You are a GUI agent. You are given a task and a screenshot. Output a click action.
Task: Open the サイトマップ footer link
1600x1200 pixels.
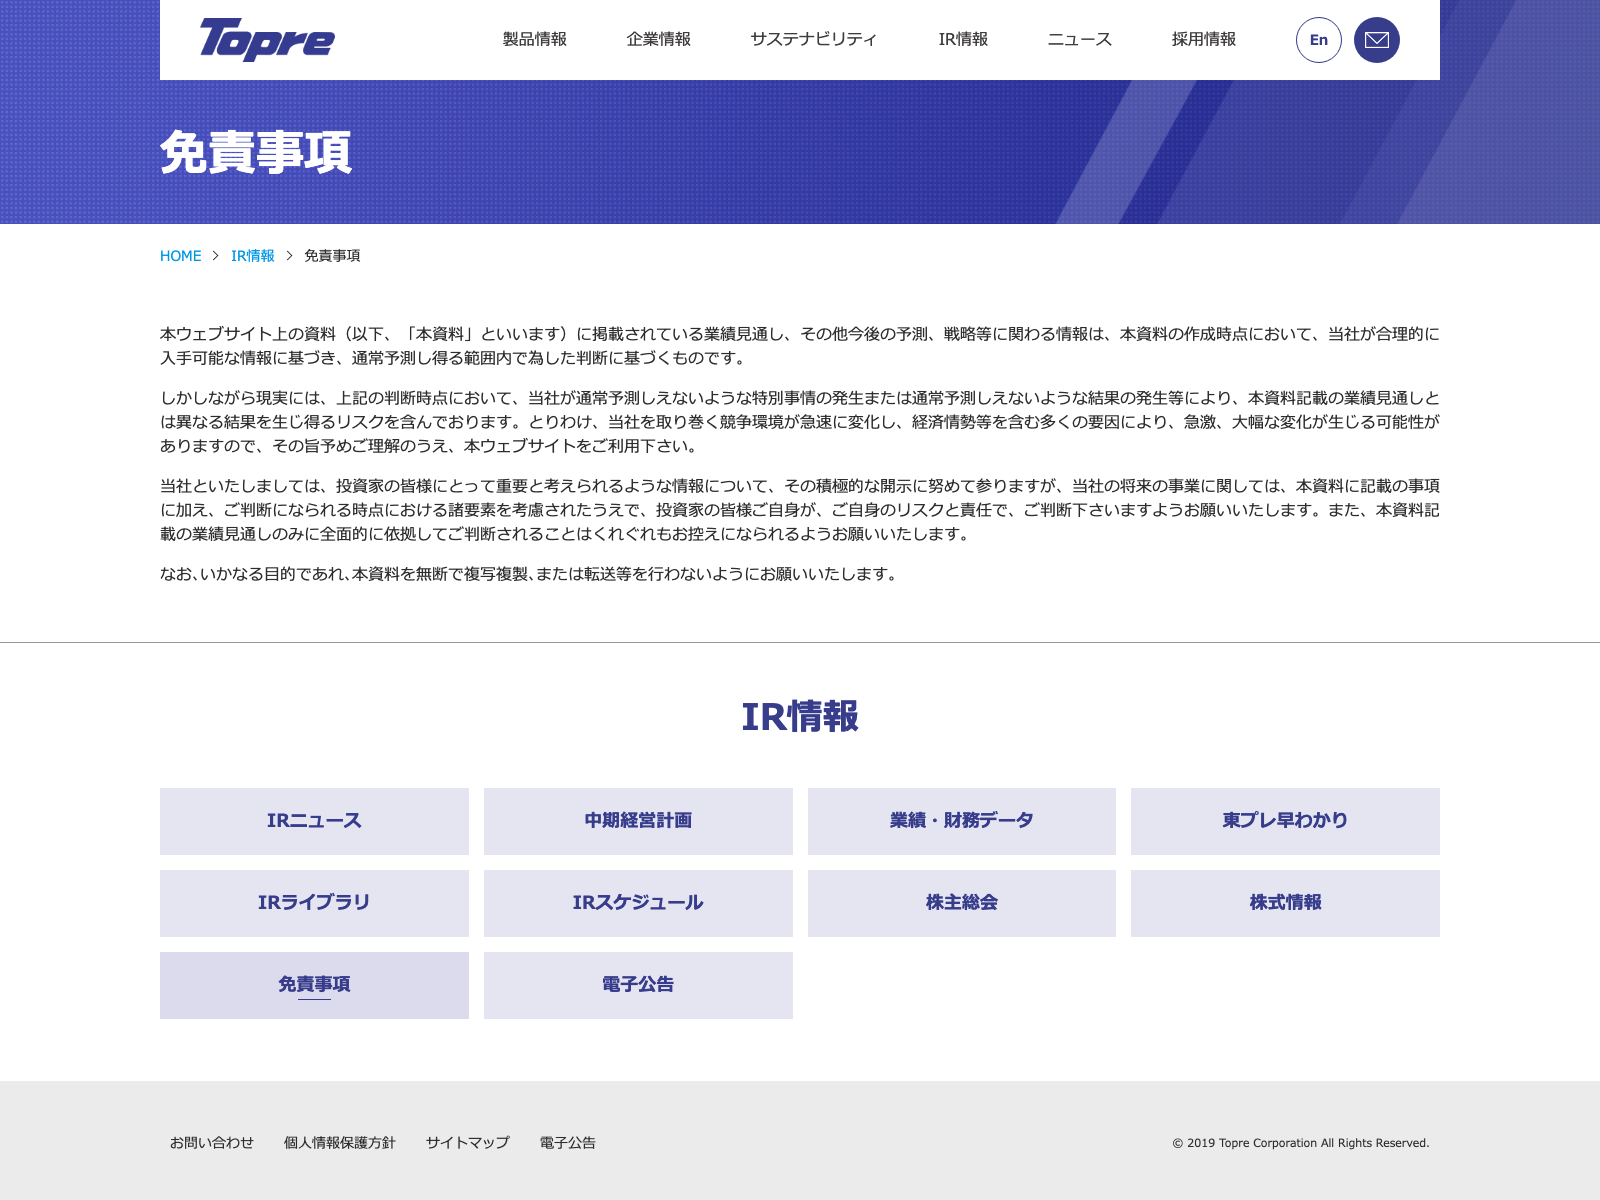pos(467,1143)
